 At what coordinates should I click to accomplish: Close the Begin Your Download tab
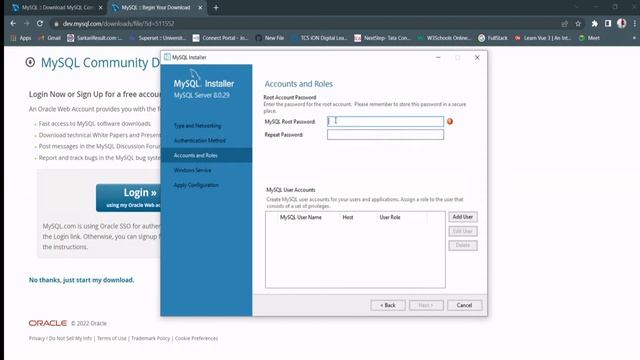click(x=200, y=7)
